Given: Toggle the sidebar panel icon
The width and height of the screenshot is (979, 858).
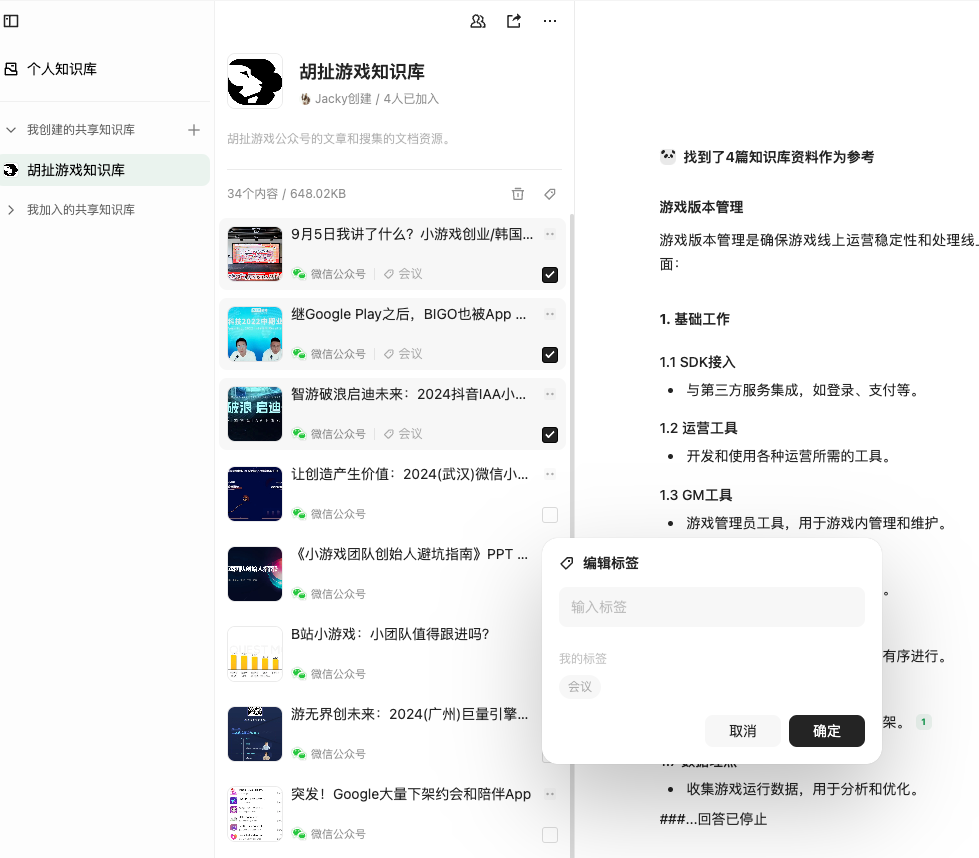Looking at the screenshot, I should (11, 21).
